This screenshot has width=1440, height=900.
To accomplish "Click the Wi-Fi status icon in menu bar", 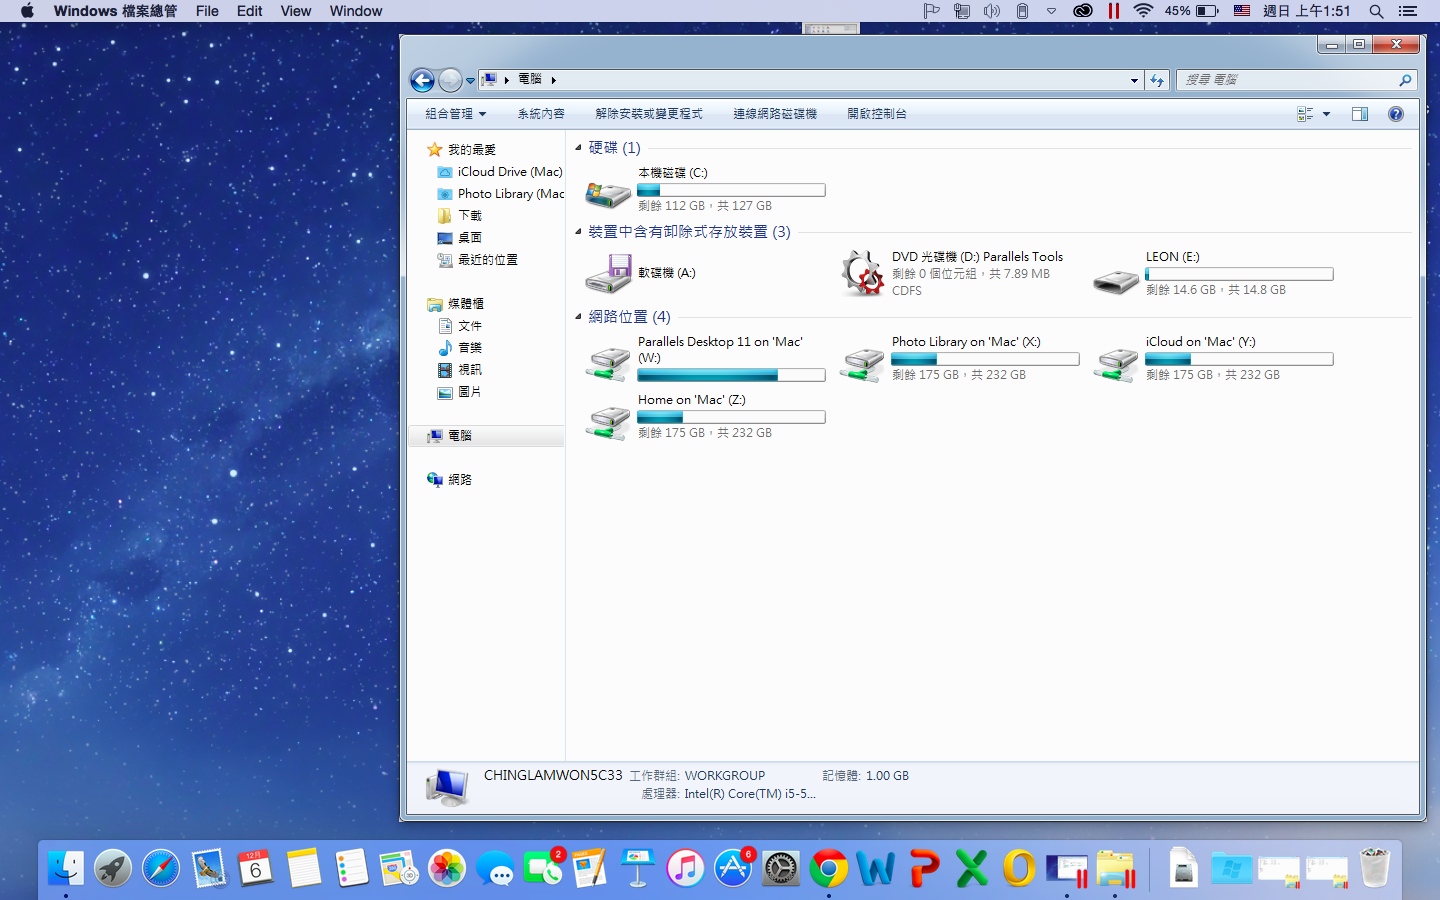I will tap(1143, 11).
